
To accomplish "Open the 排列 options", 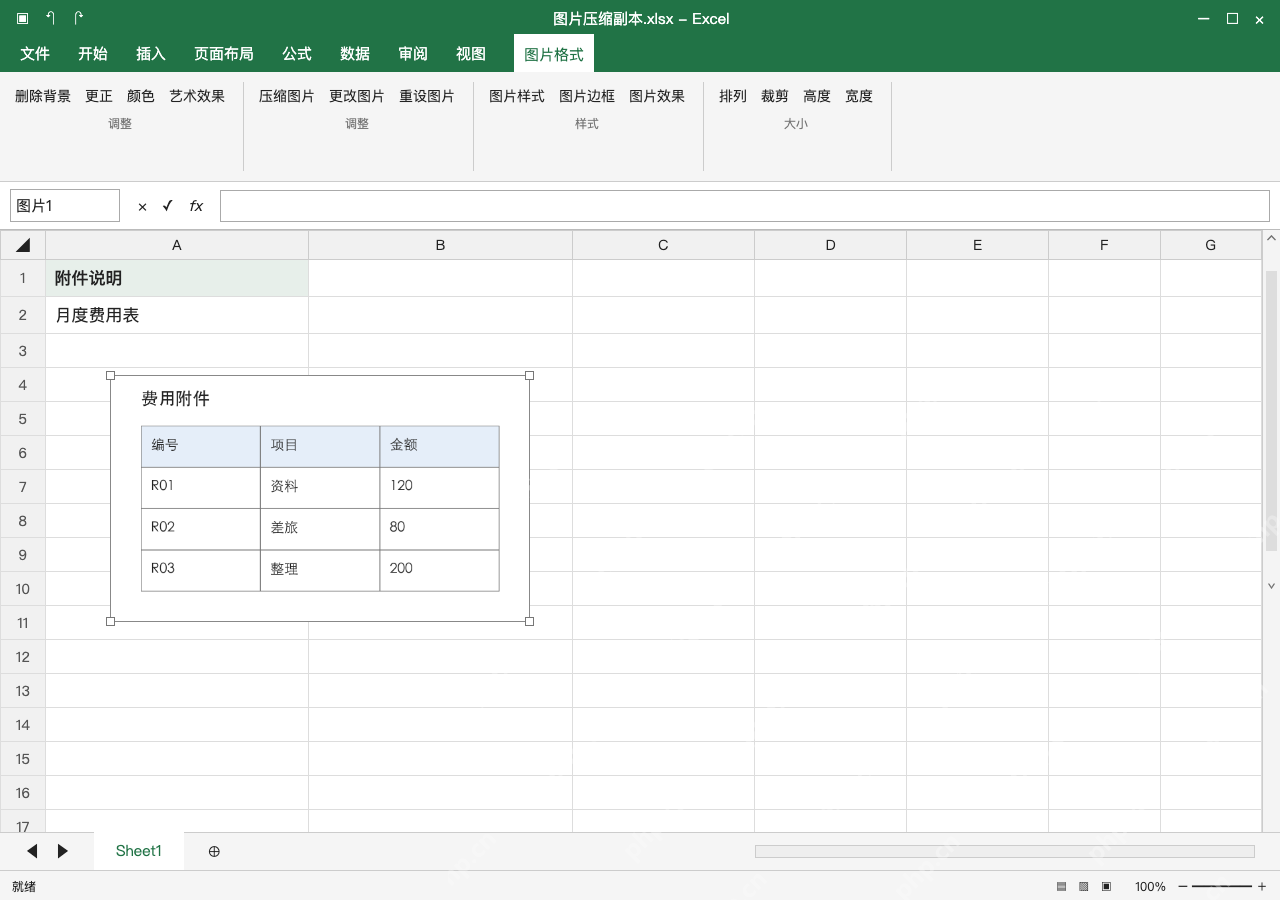I will pos(733,96).
